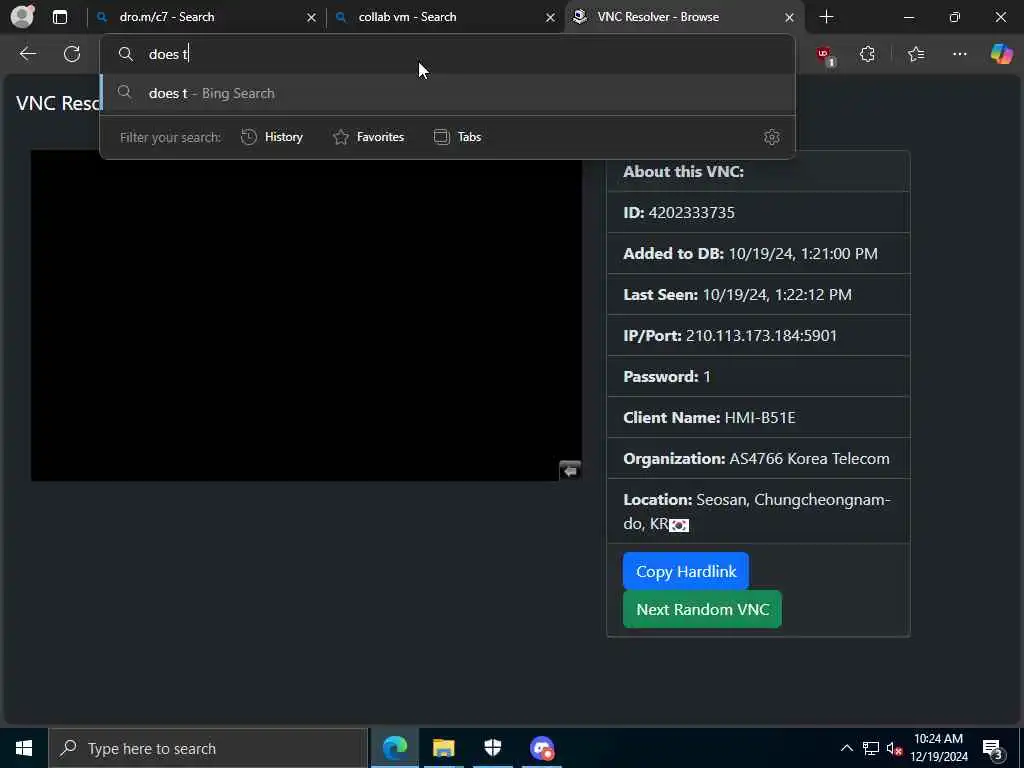Screen dimensions: 1024x768
Task: Open the Discord-like app in taskbar
Action: pos(542,748)
